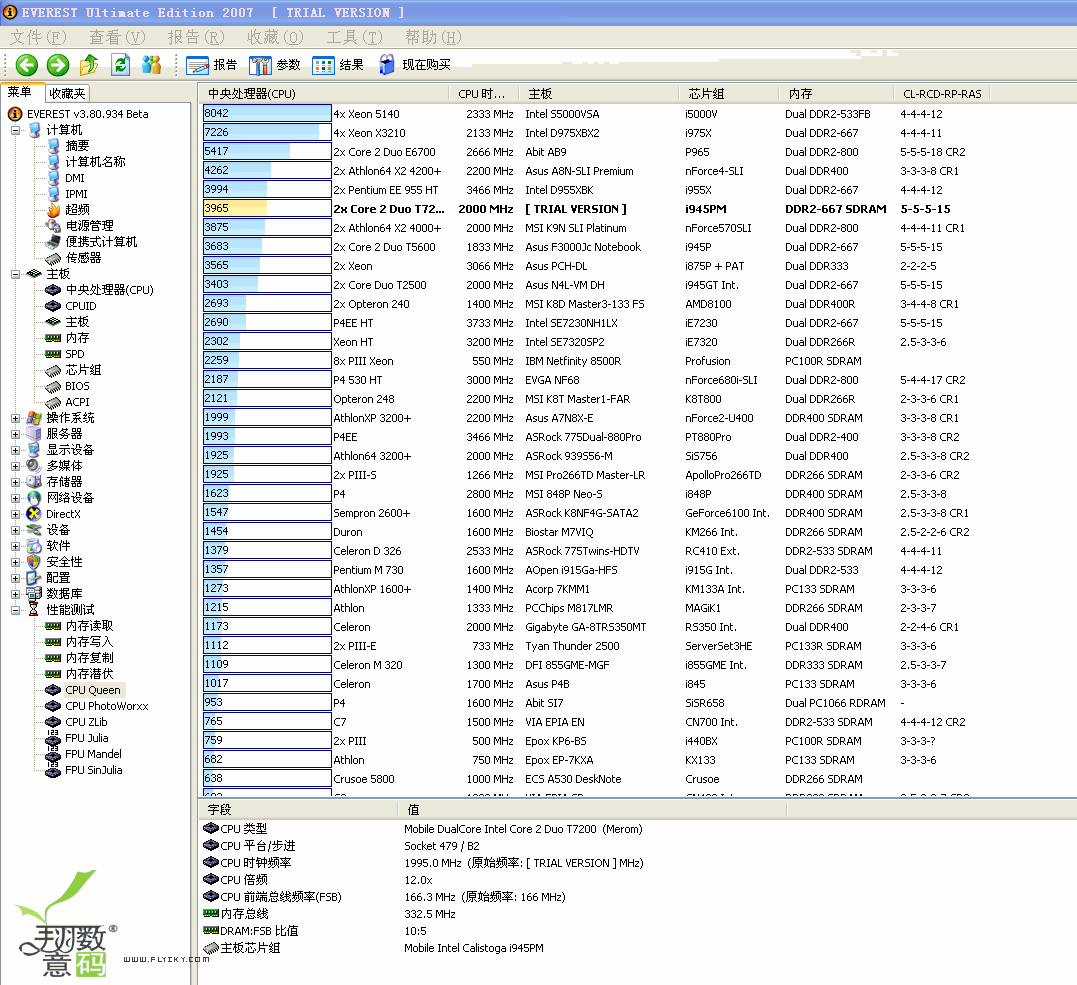The height and width of the screenshot is (985, 1077).
Task: Open the 参数 parameters toolbar button
Action: 275,65
